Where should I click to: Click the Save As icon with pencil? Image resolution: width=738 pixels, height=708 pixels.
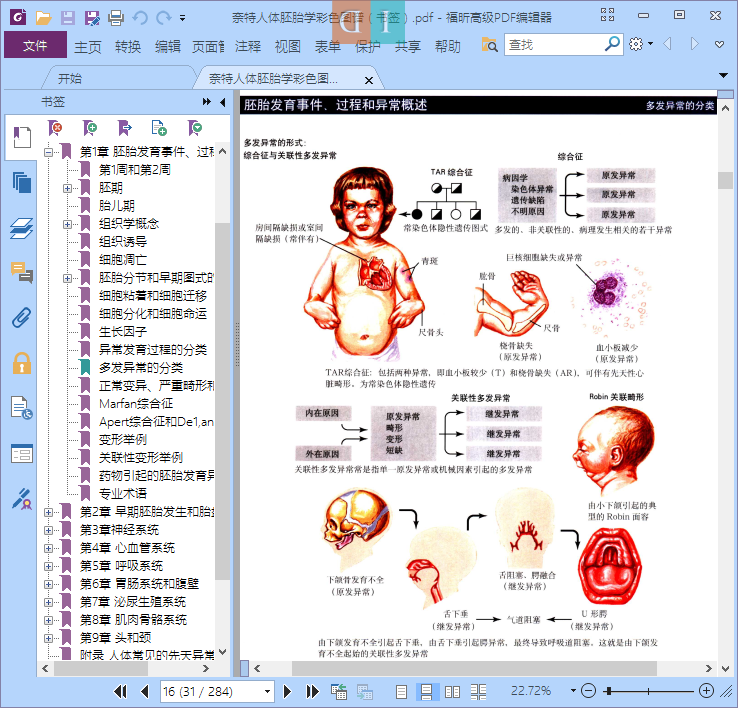pos(92,18)
